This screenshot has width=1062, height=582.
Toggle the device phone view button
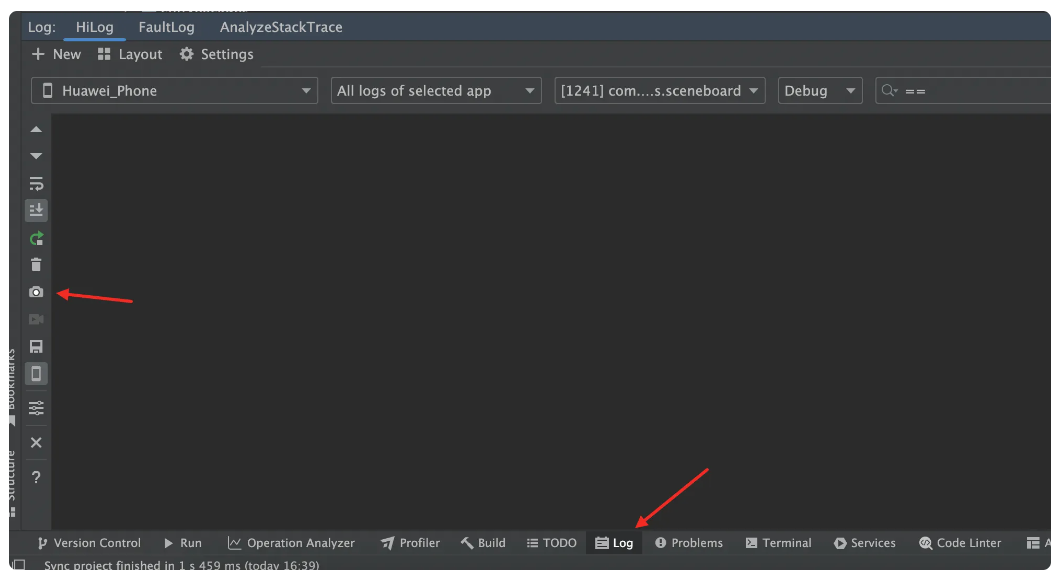[x=36, y=374]
